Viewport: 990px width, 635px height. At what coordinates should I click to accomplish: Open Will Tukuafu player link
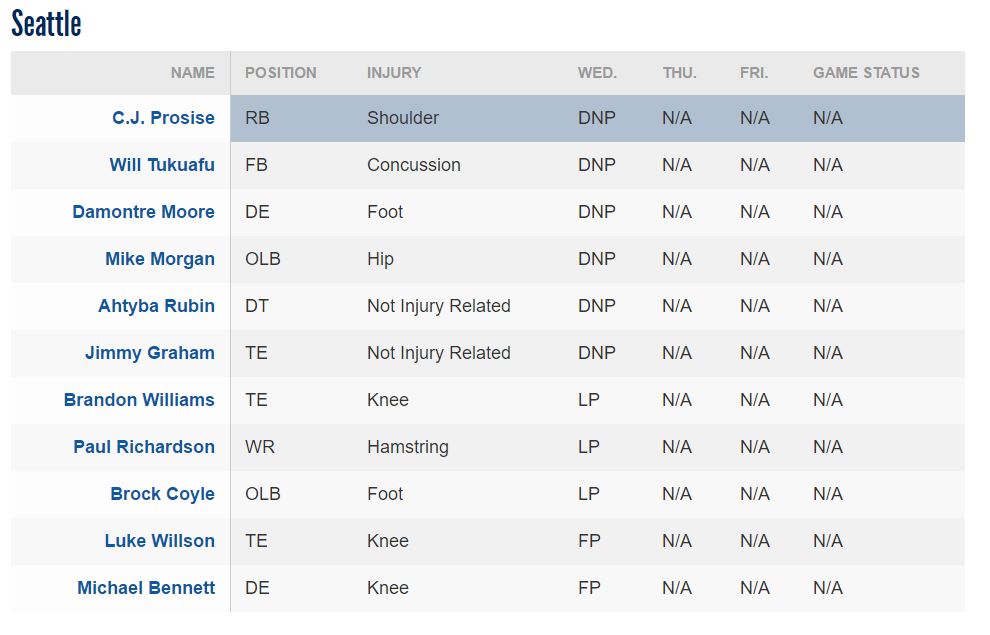[x=162, y=165]
